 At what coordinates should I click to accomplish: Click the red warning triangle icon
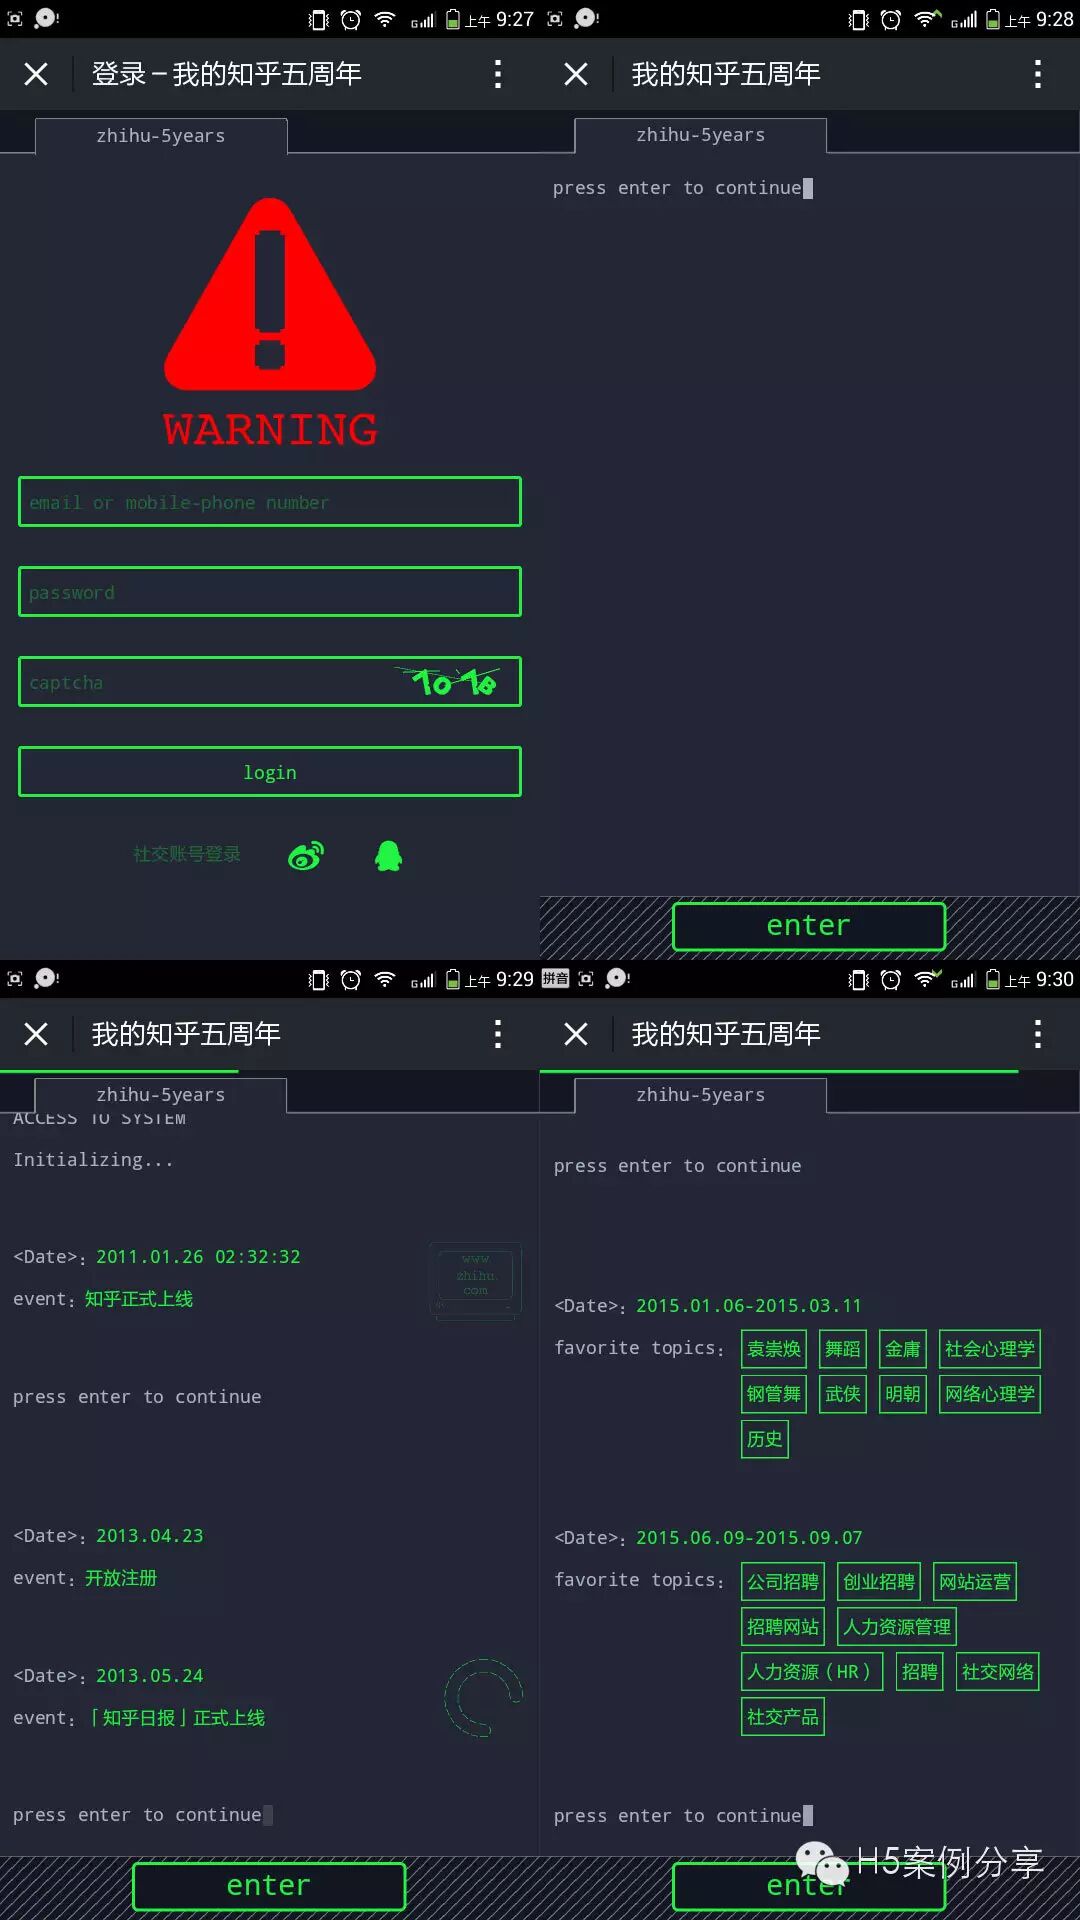point(270,295)
